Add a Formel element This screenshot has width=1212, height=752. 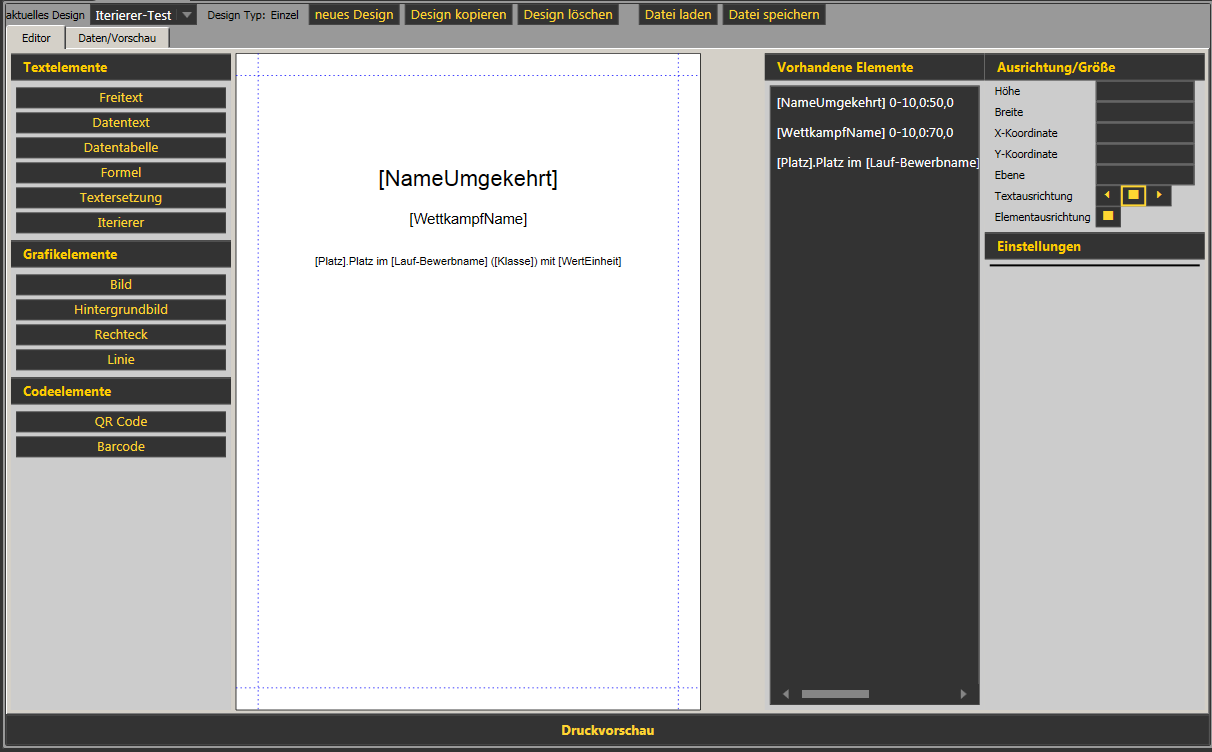pyautogui.click(x=121, y=173)
